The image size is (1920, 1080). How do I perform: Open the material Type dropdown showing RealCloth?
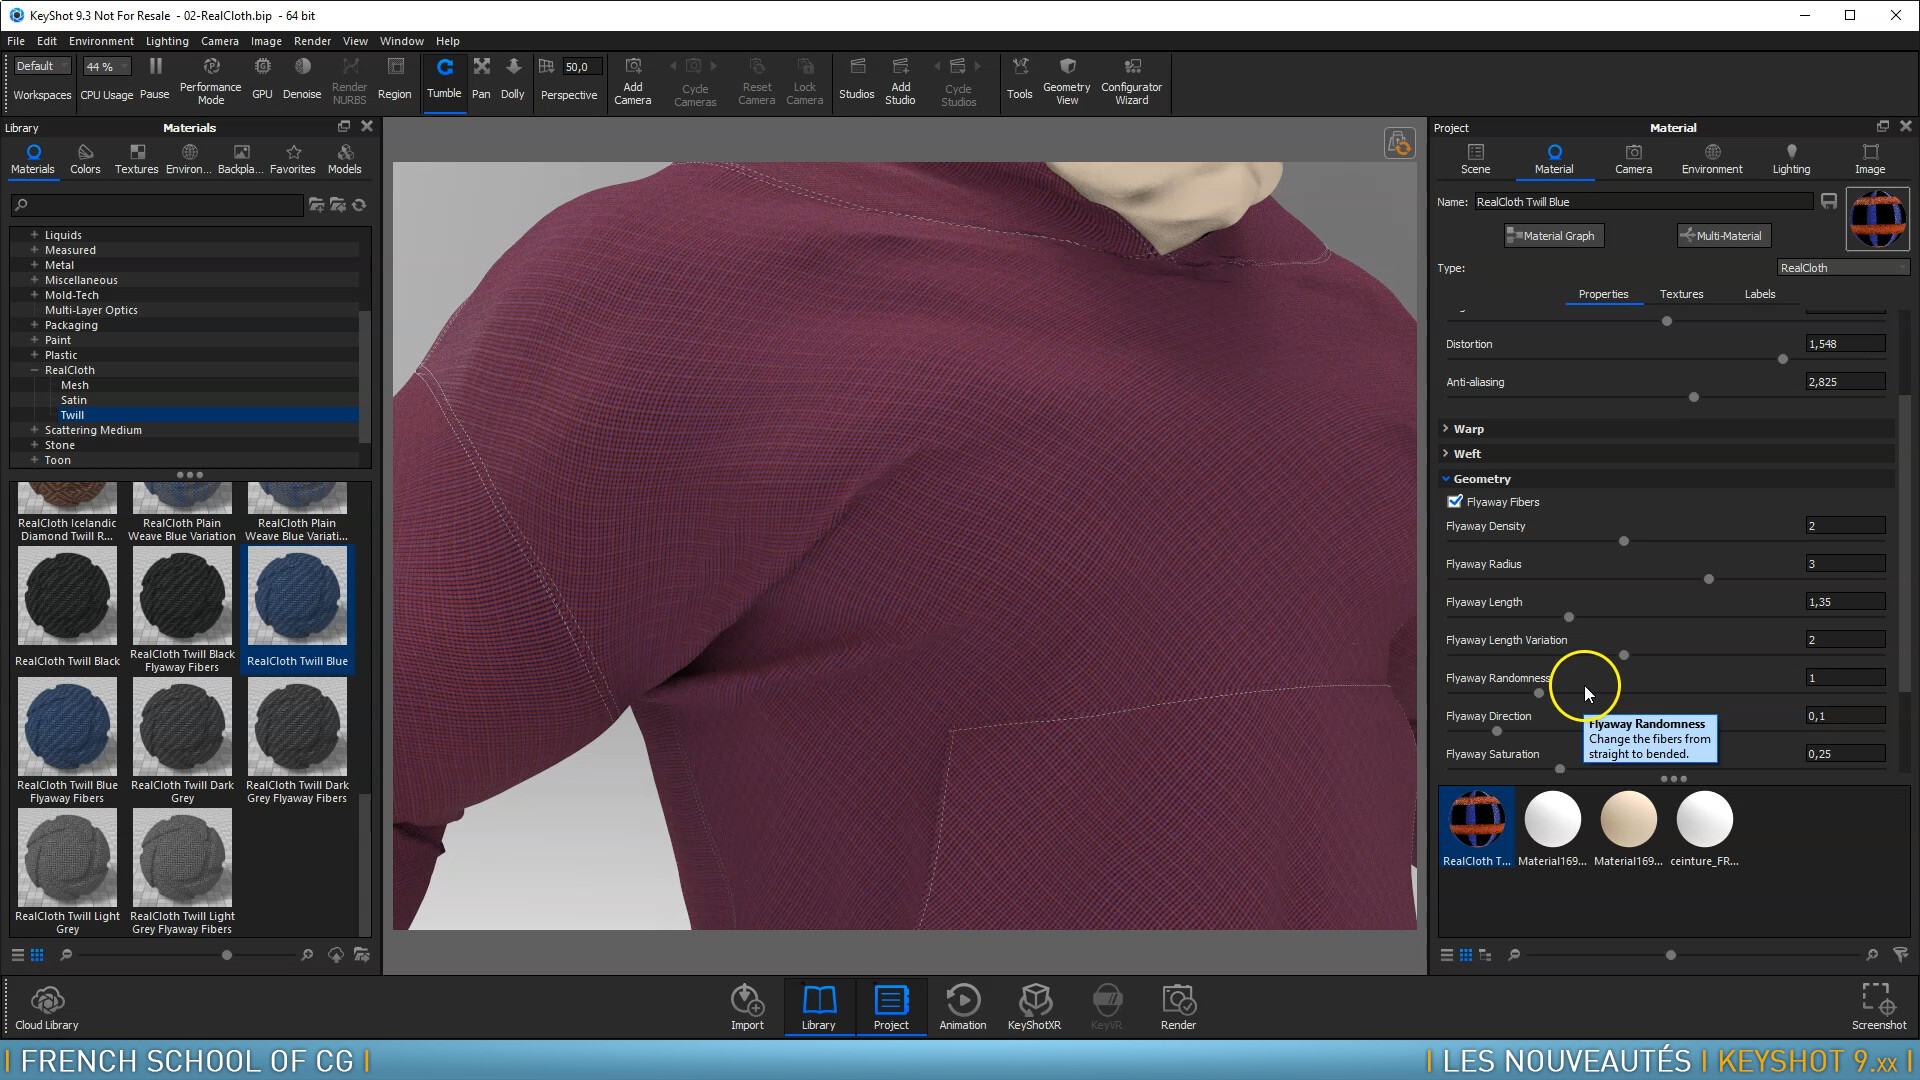(x=1843, y=267)
